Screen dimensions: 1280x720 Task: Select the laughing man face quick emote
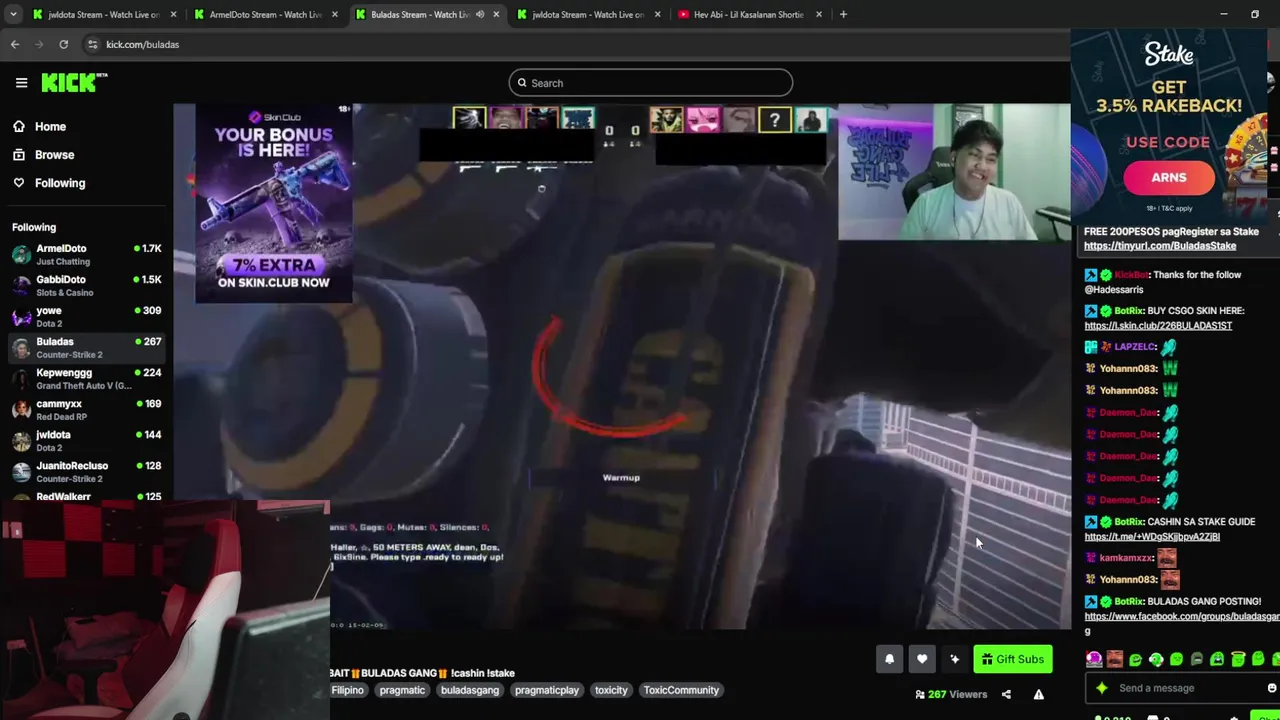(1115, 659)
